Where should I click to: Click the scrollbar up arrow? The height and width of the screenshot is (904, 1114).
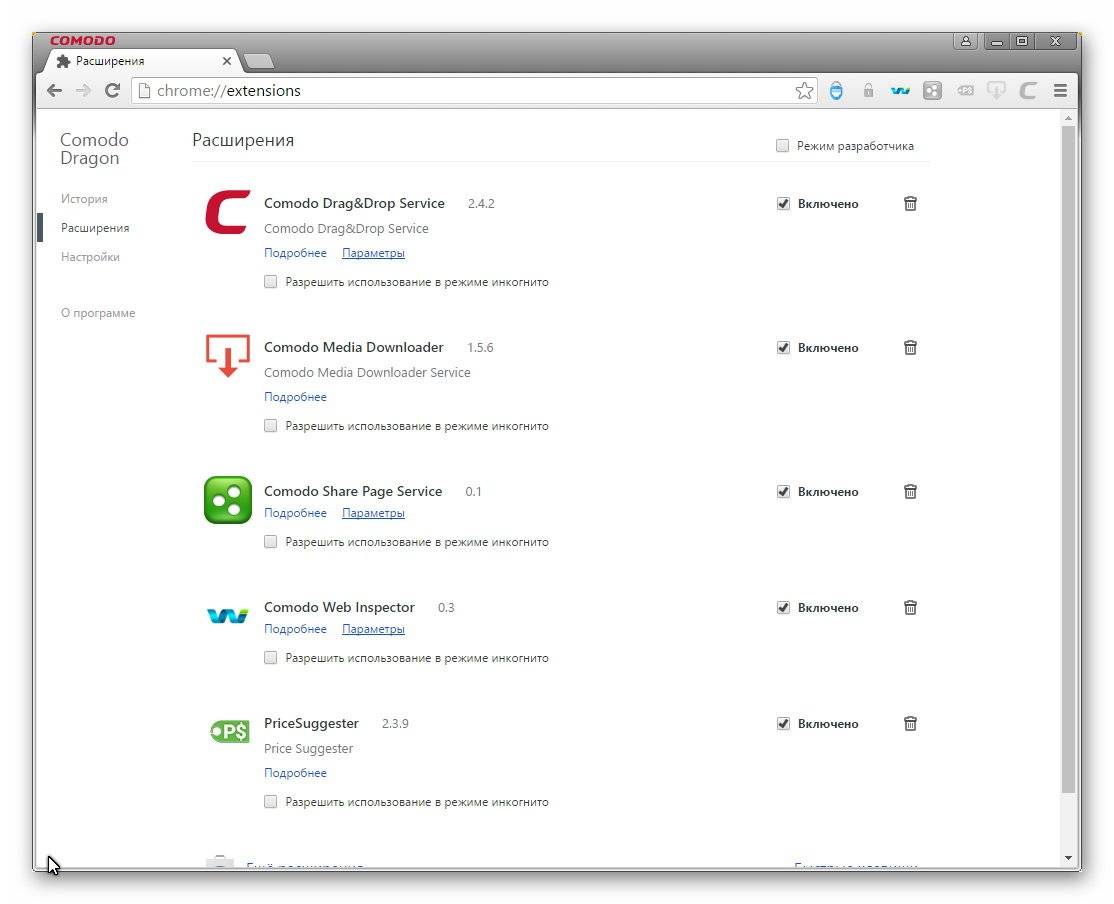pos(1068,117)
